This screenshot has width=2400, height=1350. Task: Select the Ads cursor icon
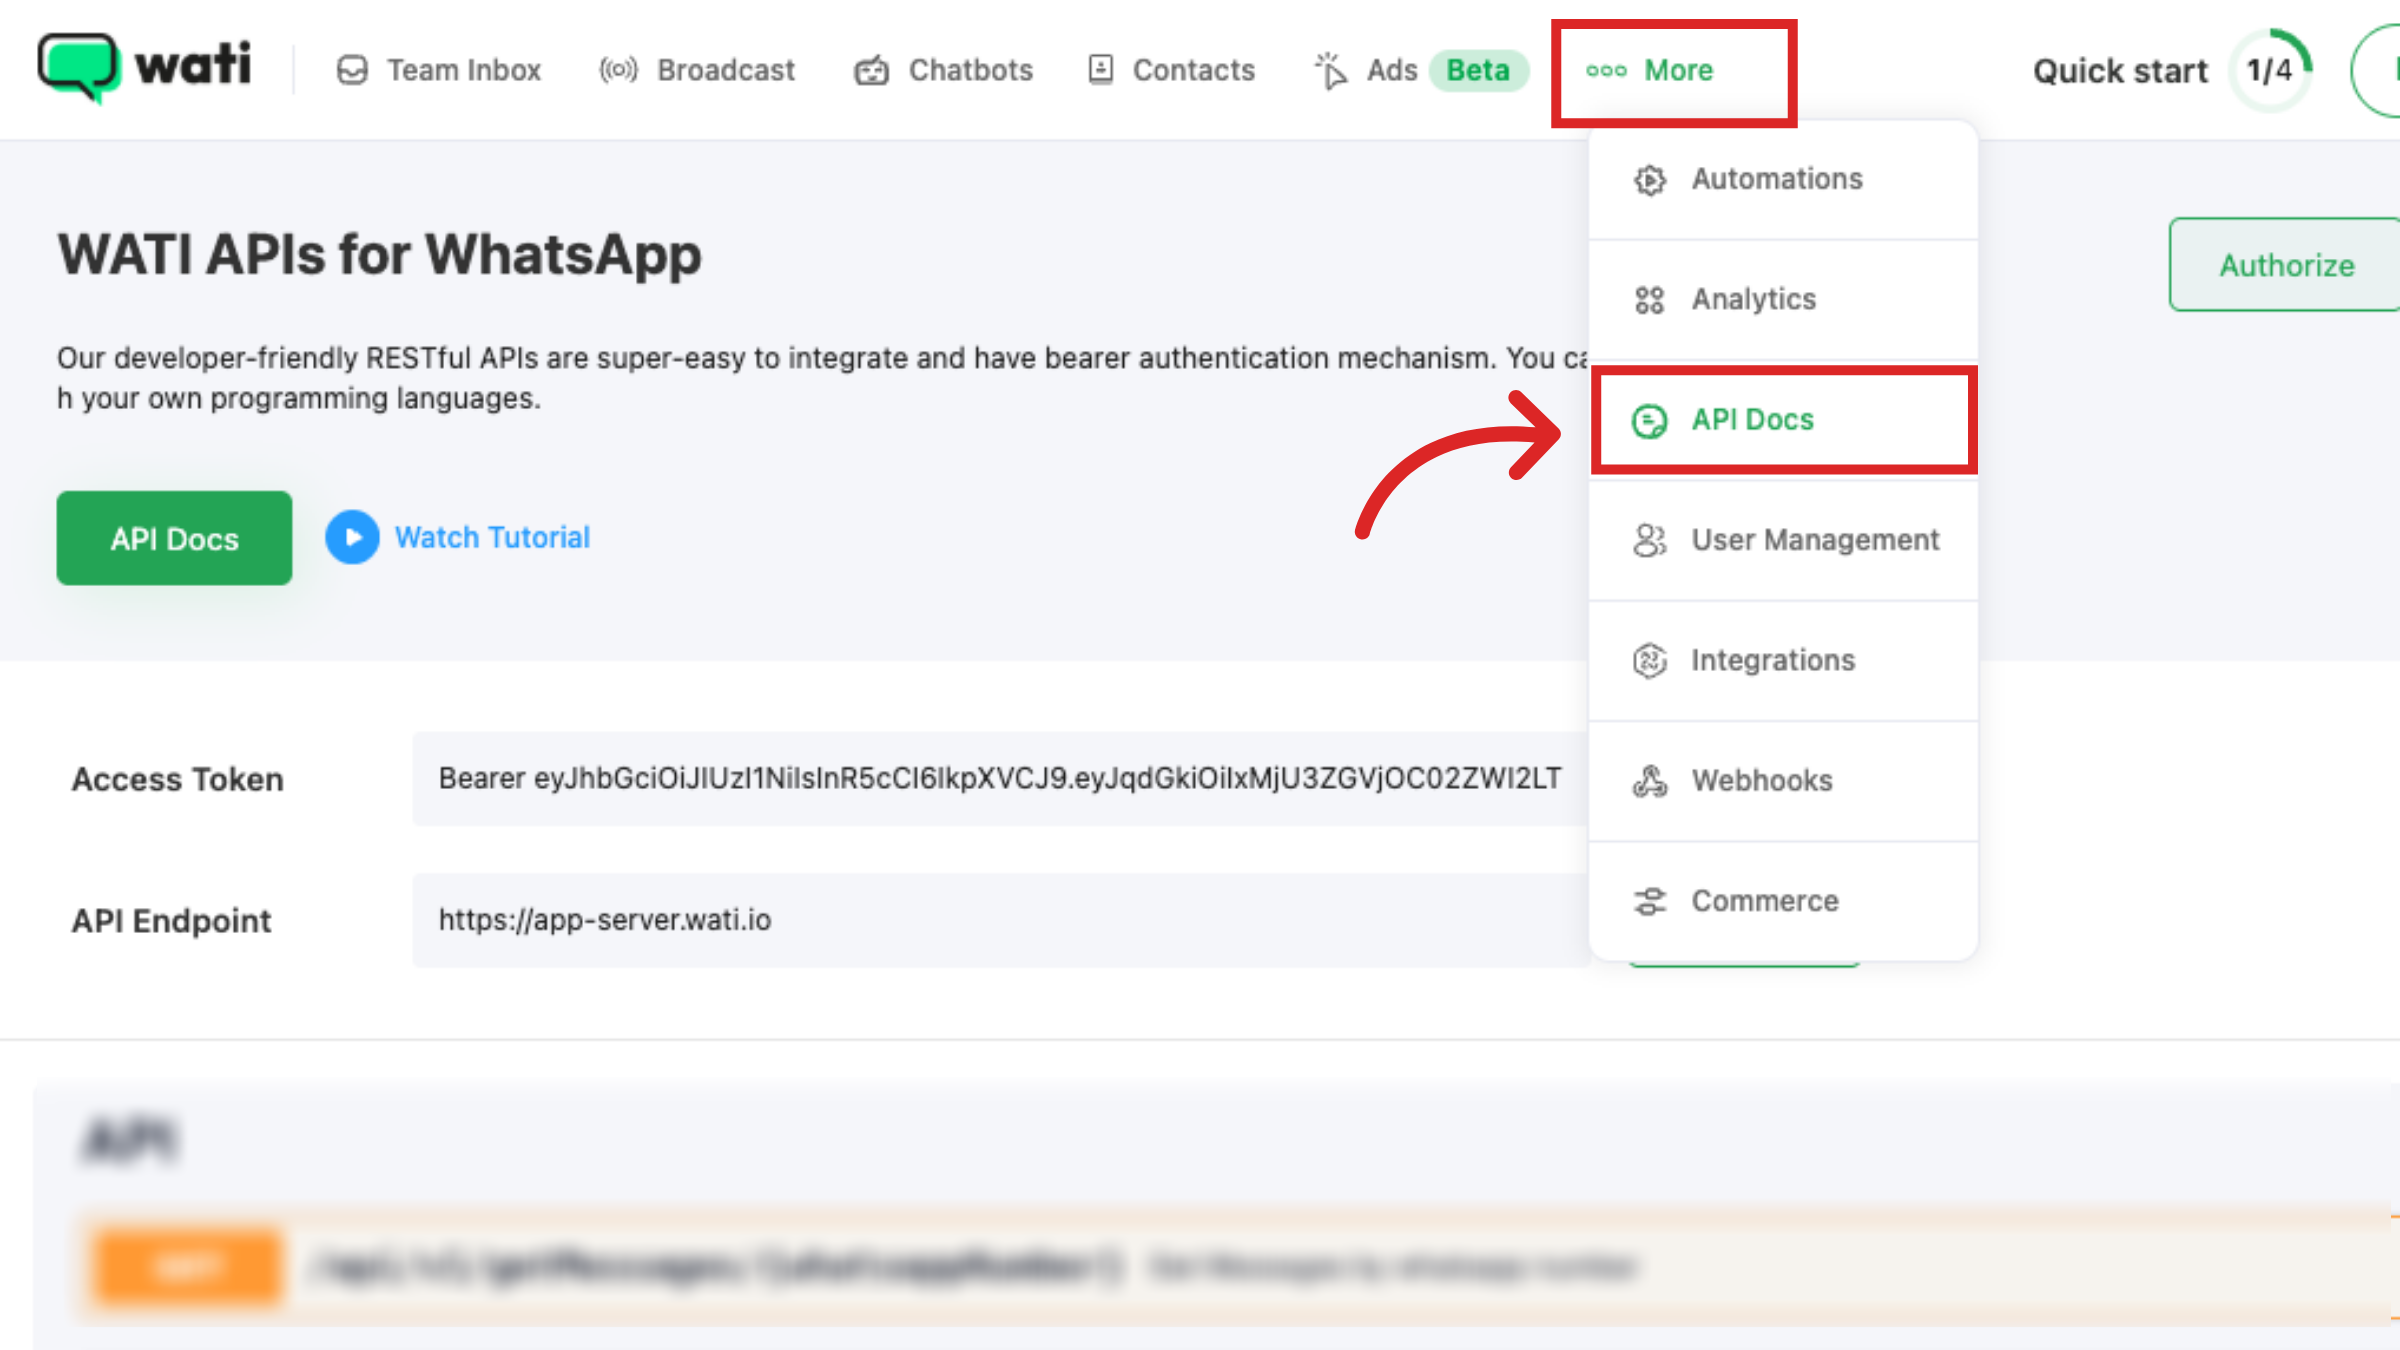pos(1330,69)
